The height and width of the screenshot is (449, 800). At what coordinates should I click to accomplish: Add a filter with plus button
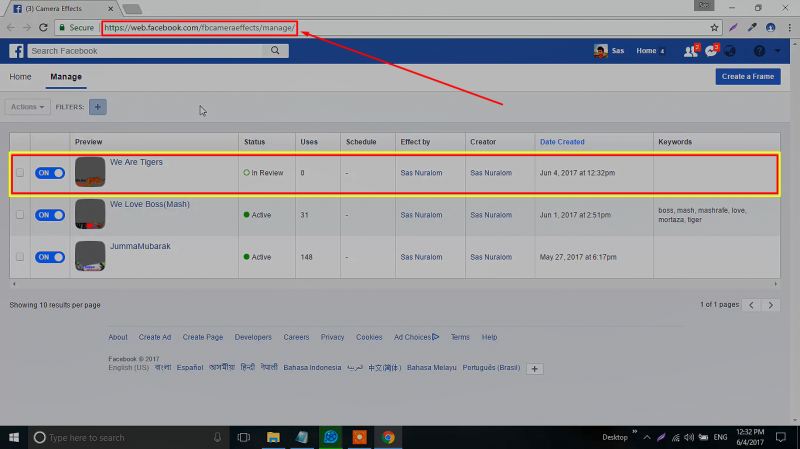(x=97, y=107)
